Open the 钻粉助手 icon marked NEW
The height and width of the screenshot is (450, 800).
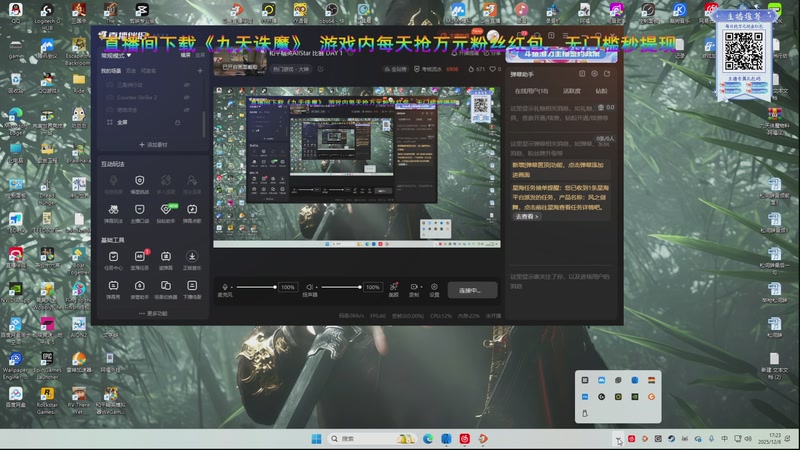pyautogui.click(x=166, y=209)
